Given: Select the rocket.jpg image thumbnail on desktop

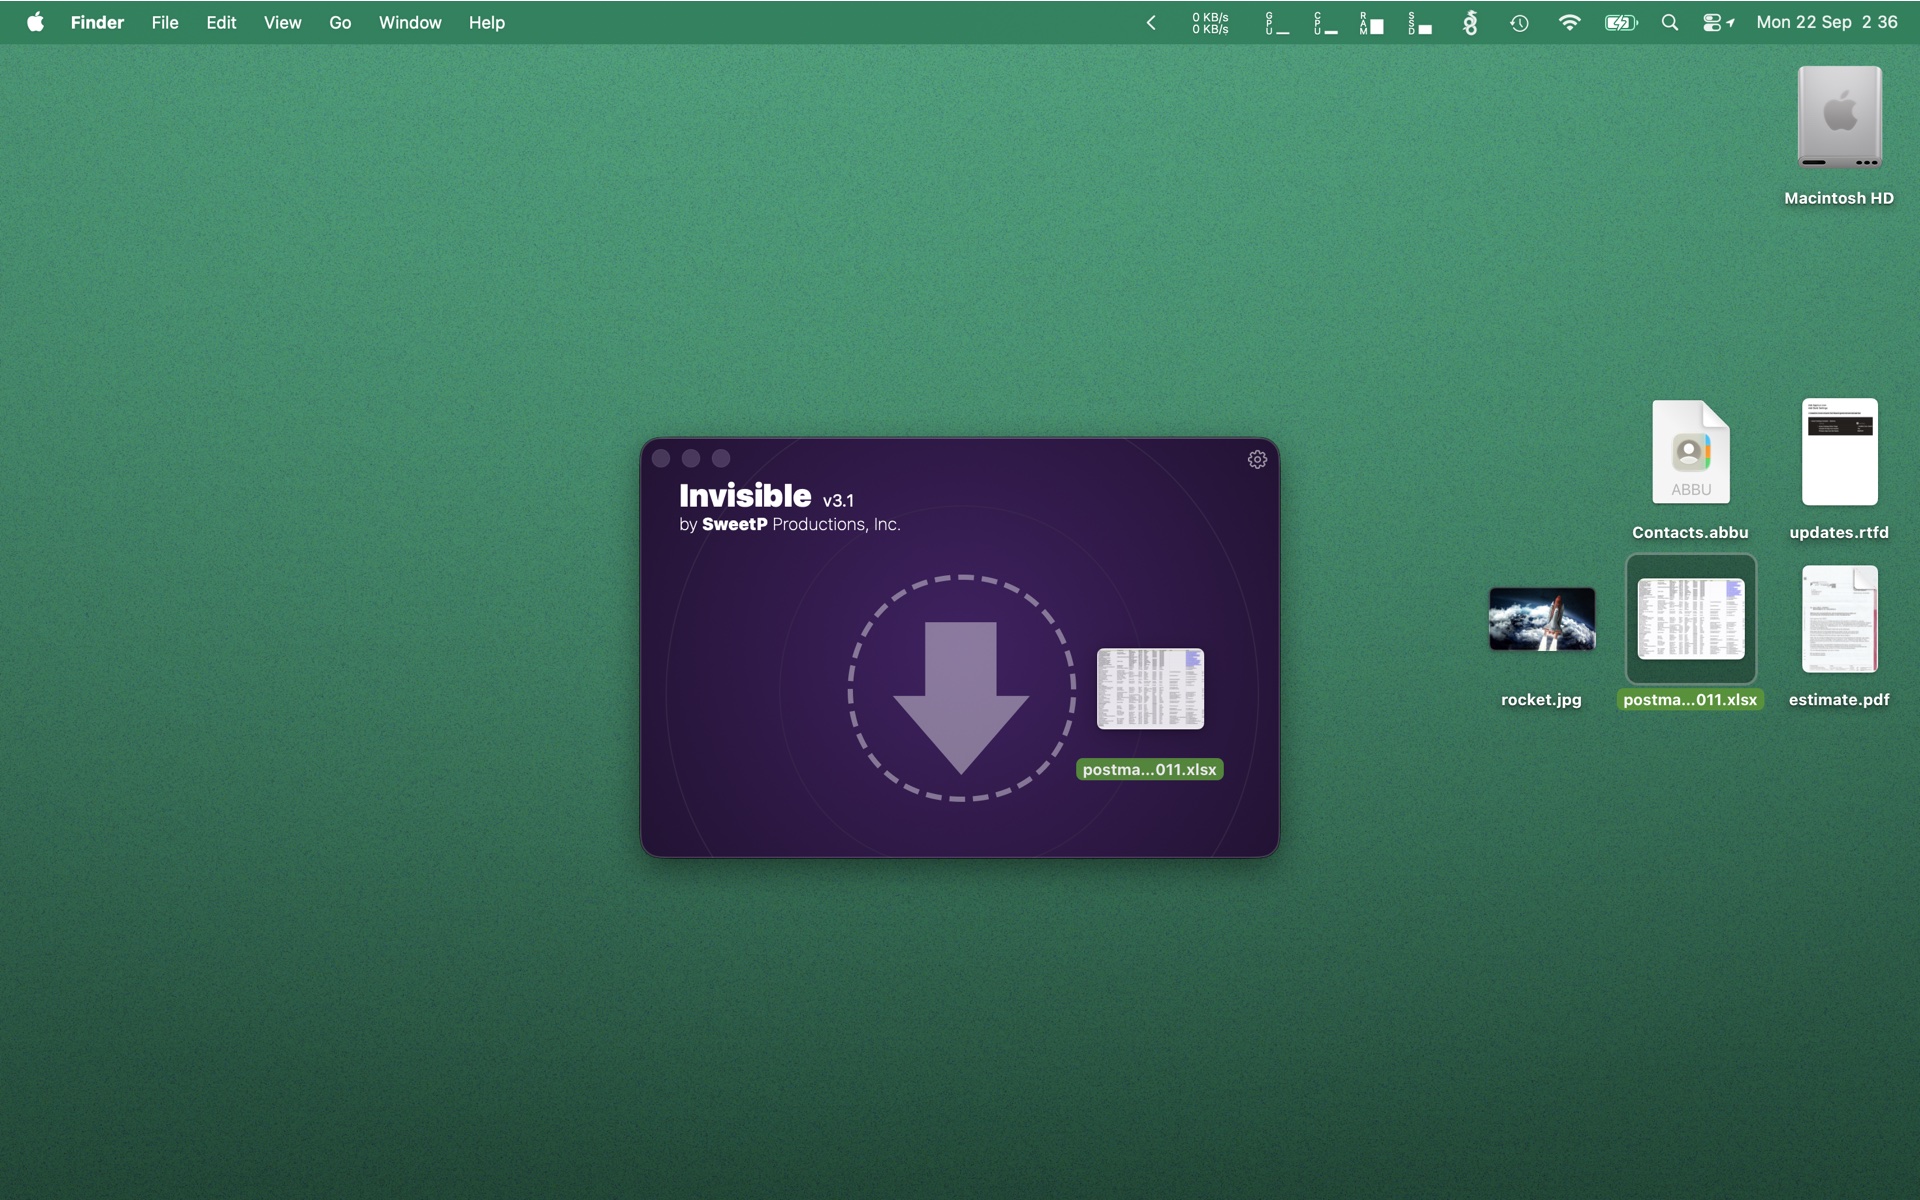Looking at the screenshot, I should pos(1541,619).
